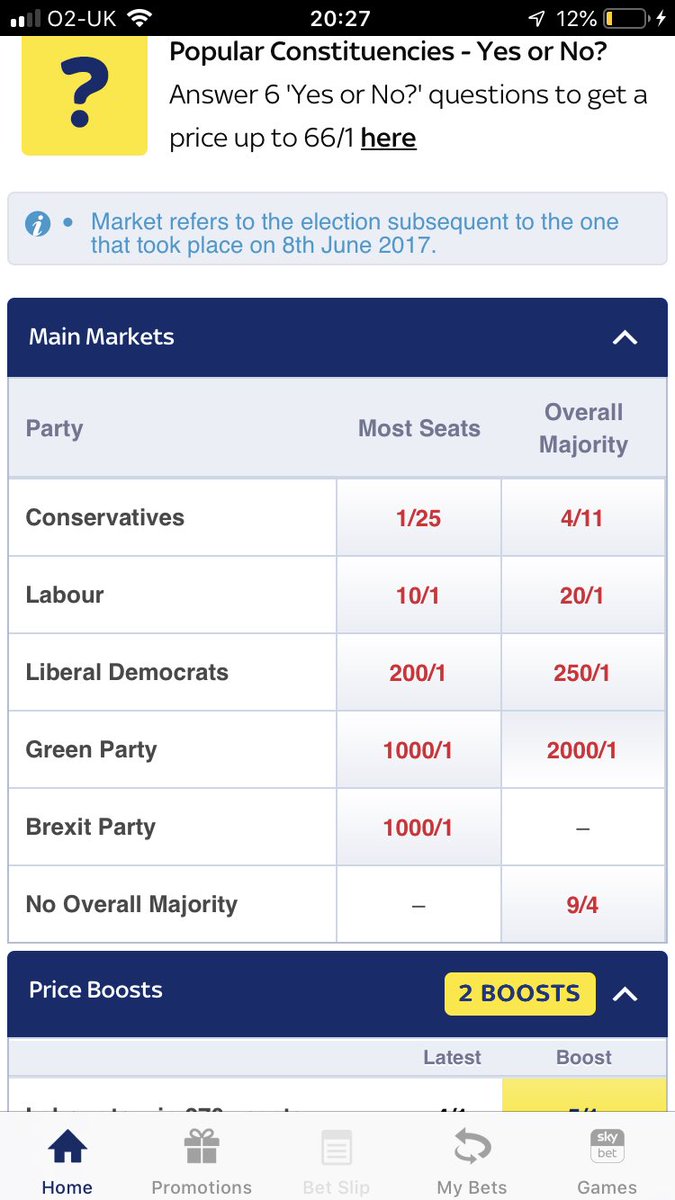Select No Overall Majority 9/4 odds

click(x=583, y=905)
